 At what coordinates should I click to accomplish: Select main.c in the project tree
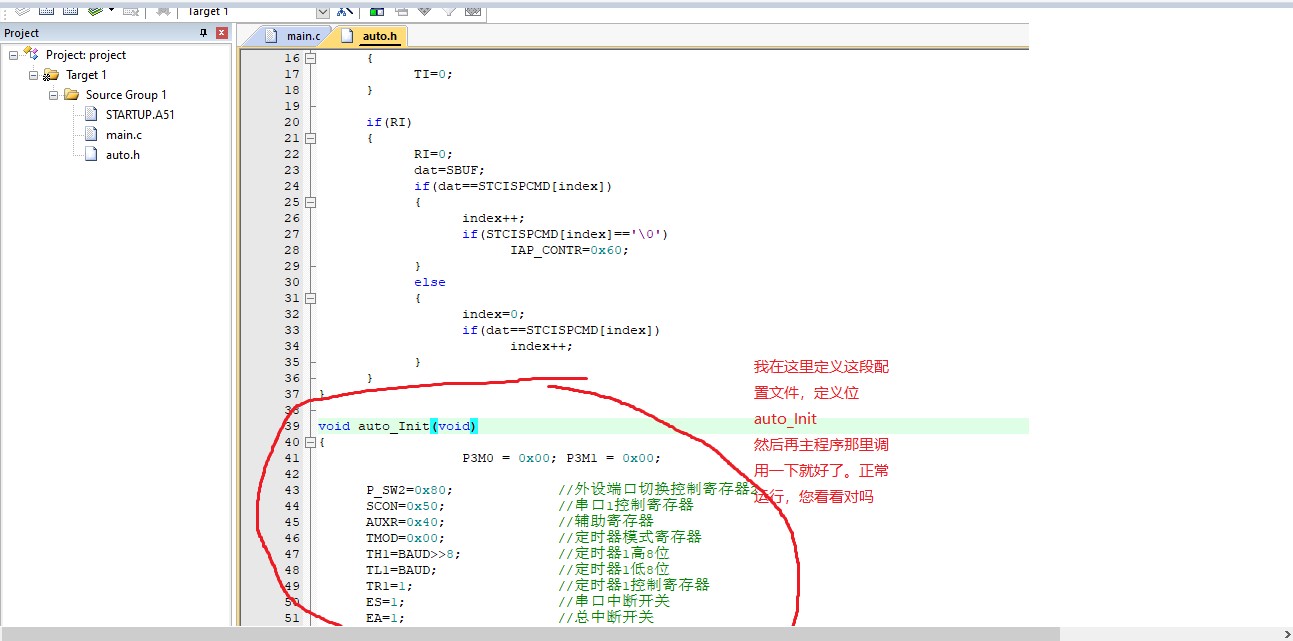124,134
